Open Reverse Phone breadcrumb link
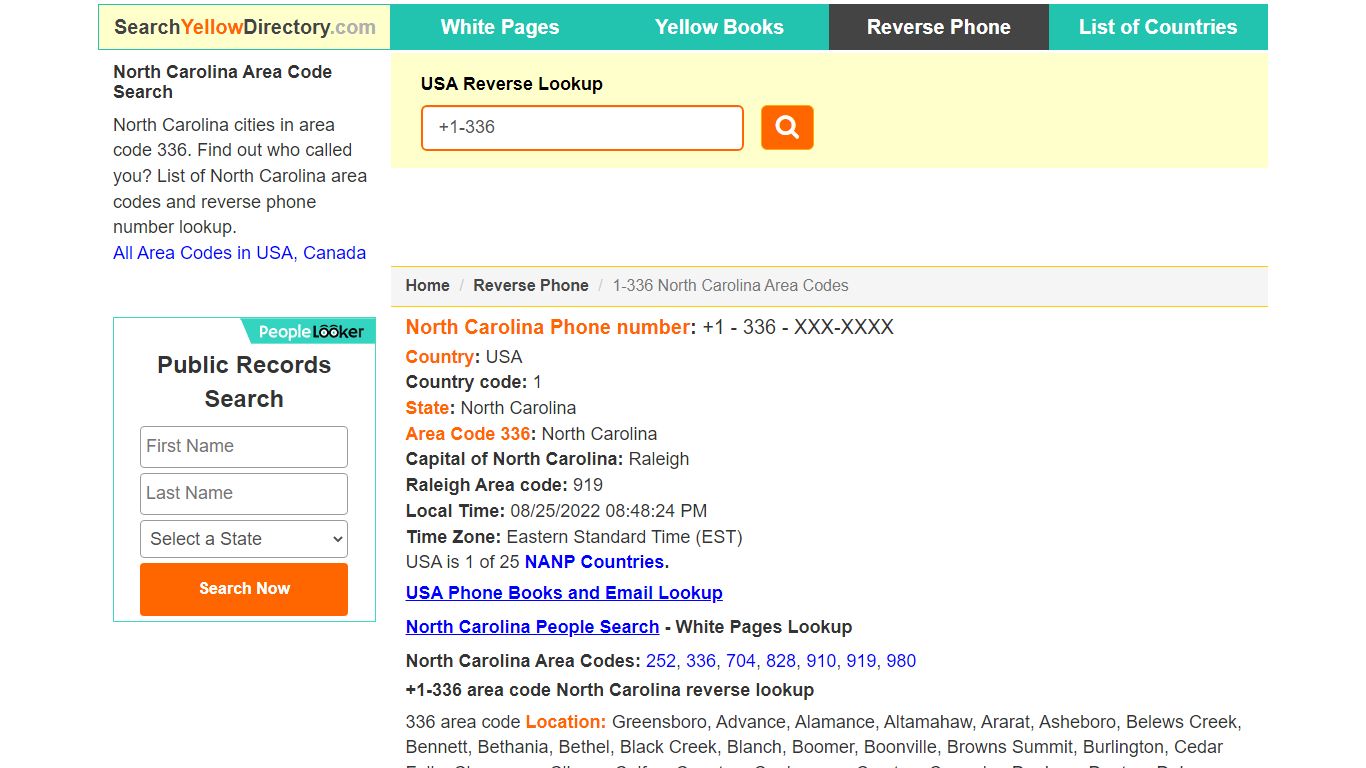1366x768 pixels. pos(531,285)
